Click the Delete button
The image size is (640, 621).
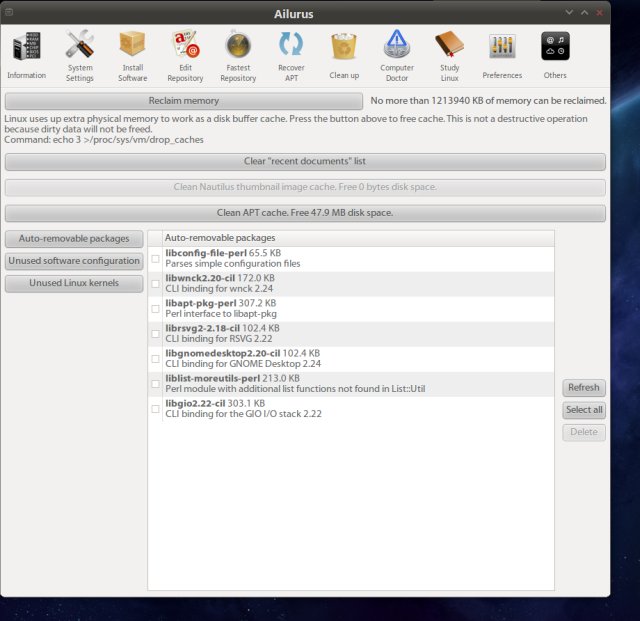click(x=584, y=432)
